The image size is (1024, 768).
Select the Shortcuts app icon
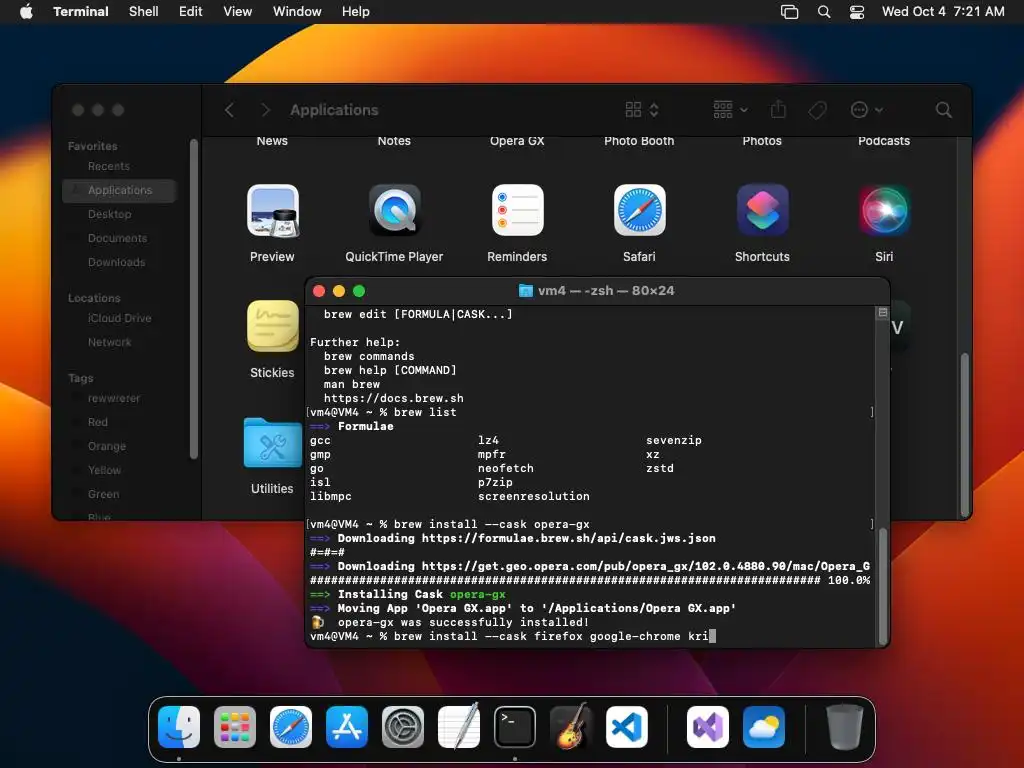click(x=762, y=211)
